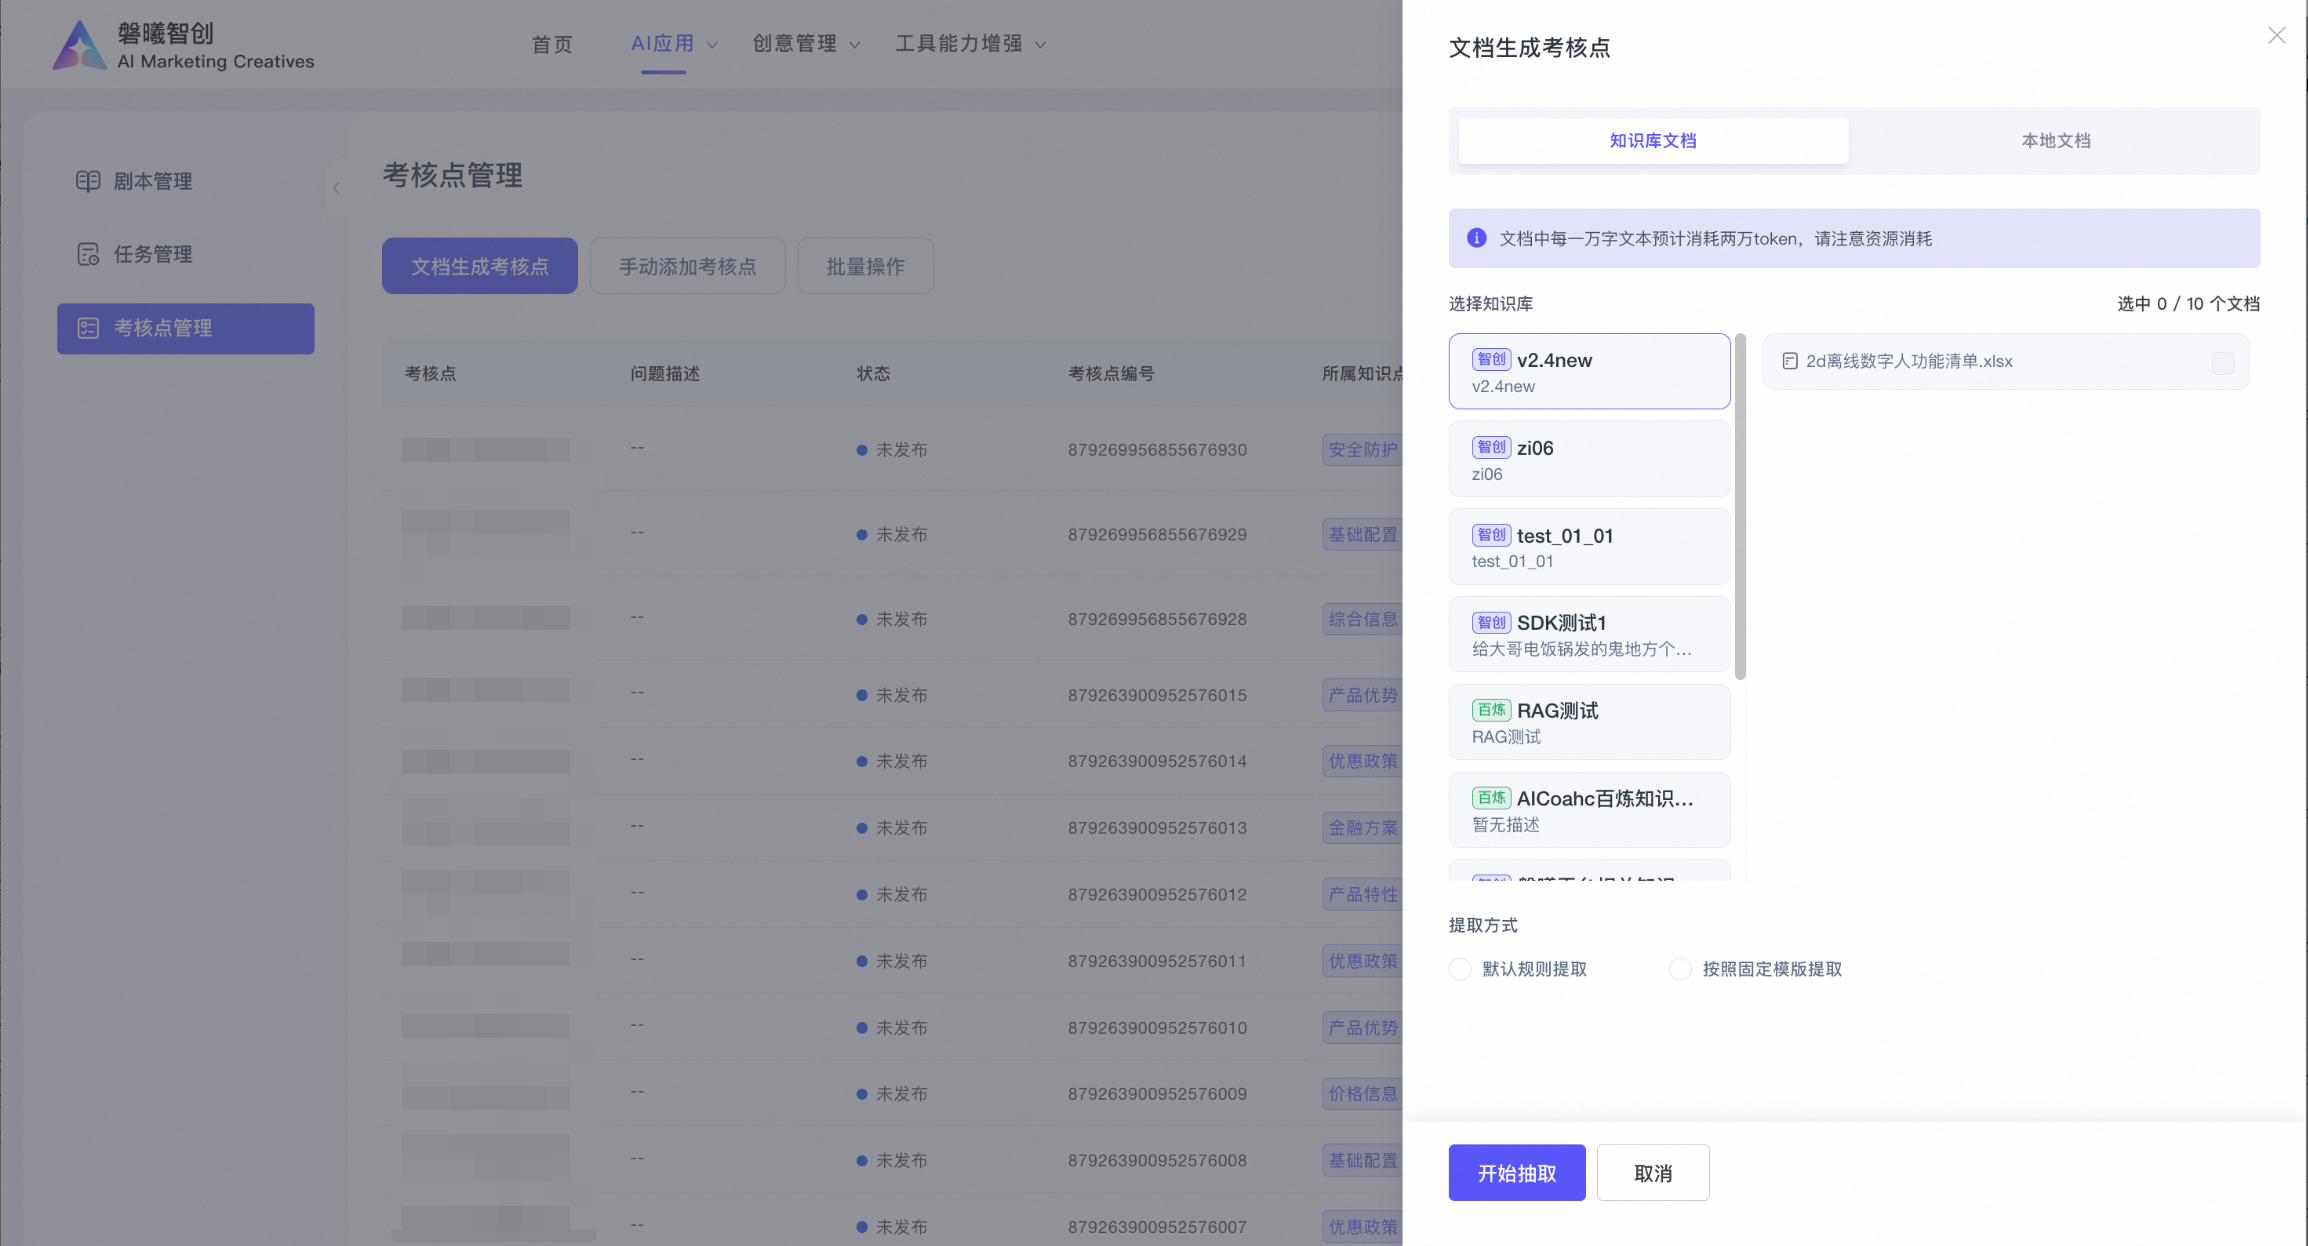
Task: Click 2d离线数字人功能清单.xlsx file name
Action: [1909, 361]
